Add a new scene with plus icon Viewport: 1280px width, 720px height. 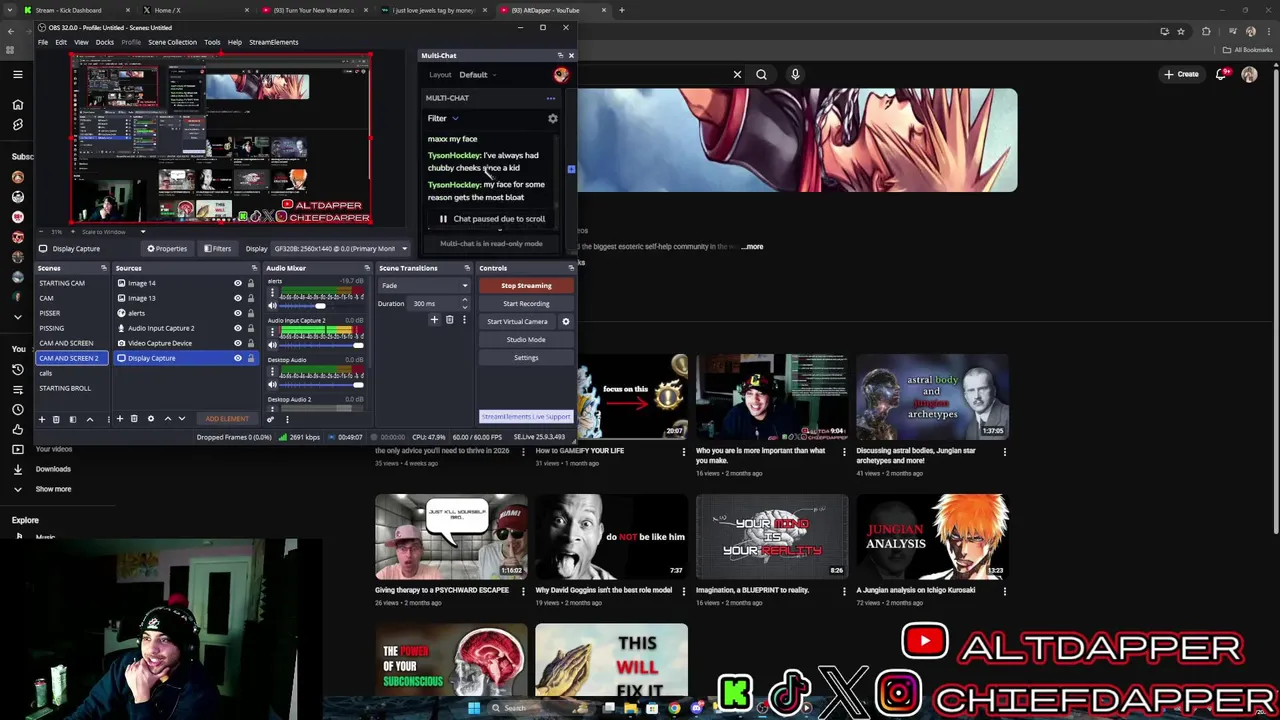click(x=42, y=419)
